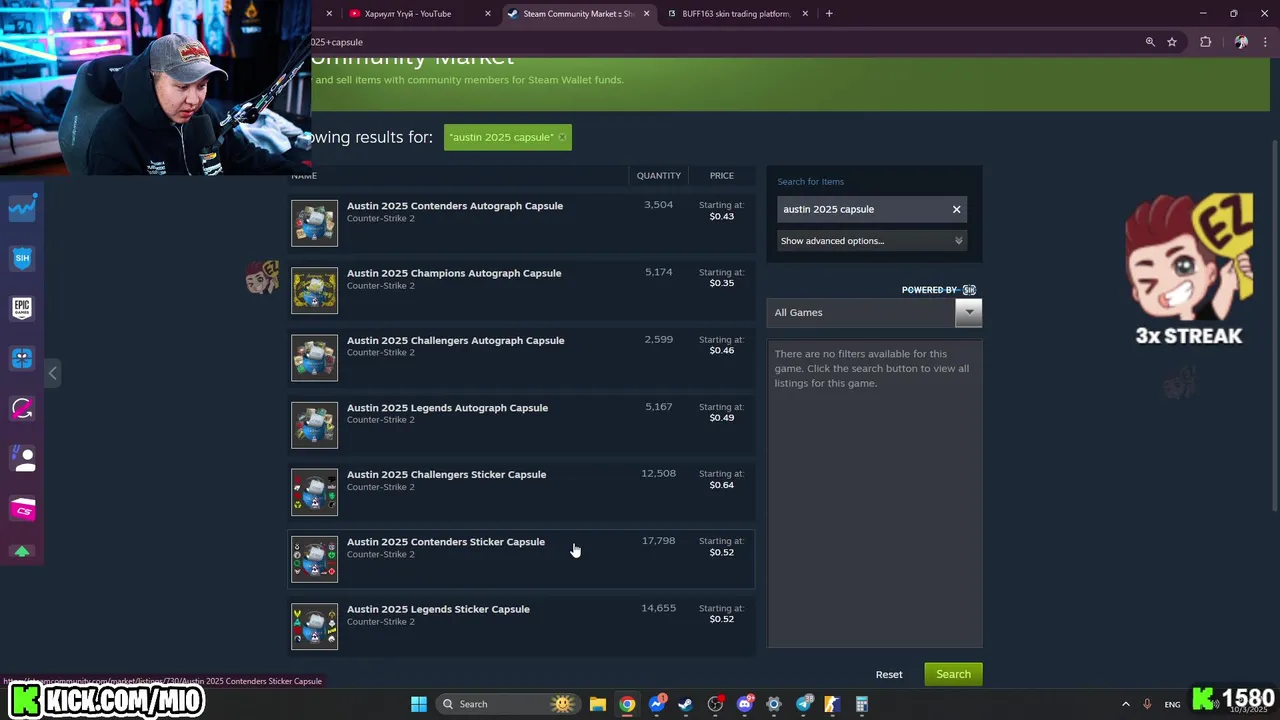Open the Chrome extensions puzzle icon
The width and height of the screenshot is (1280, 720).
[x=1205, y=42]
